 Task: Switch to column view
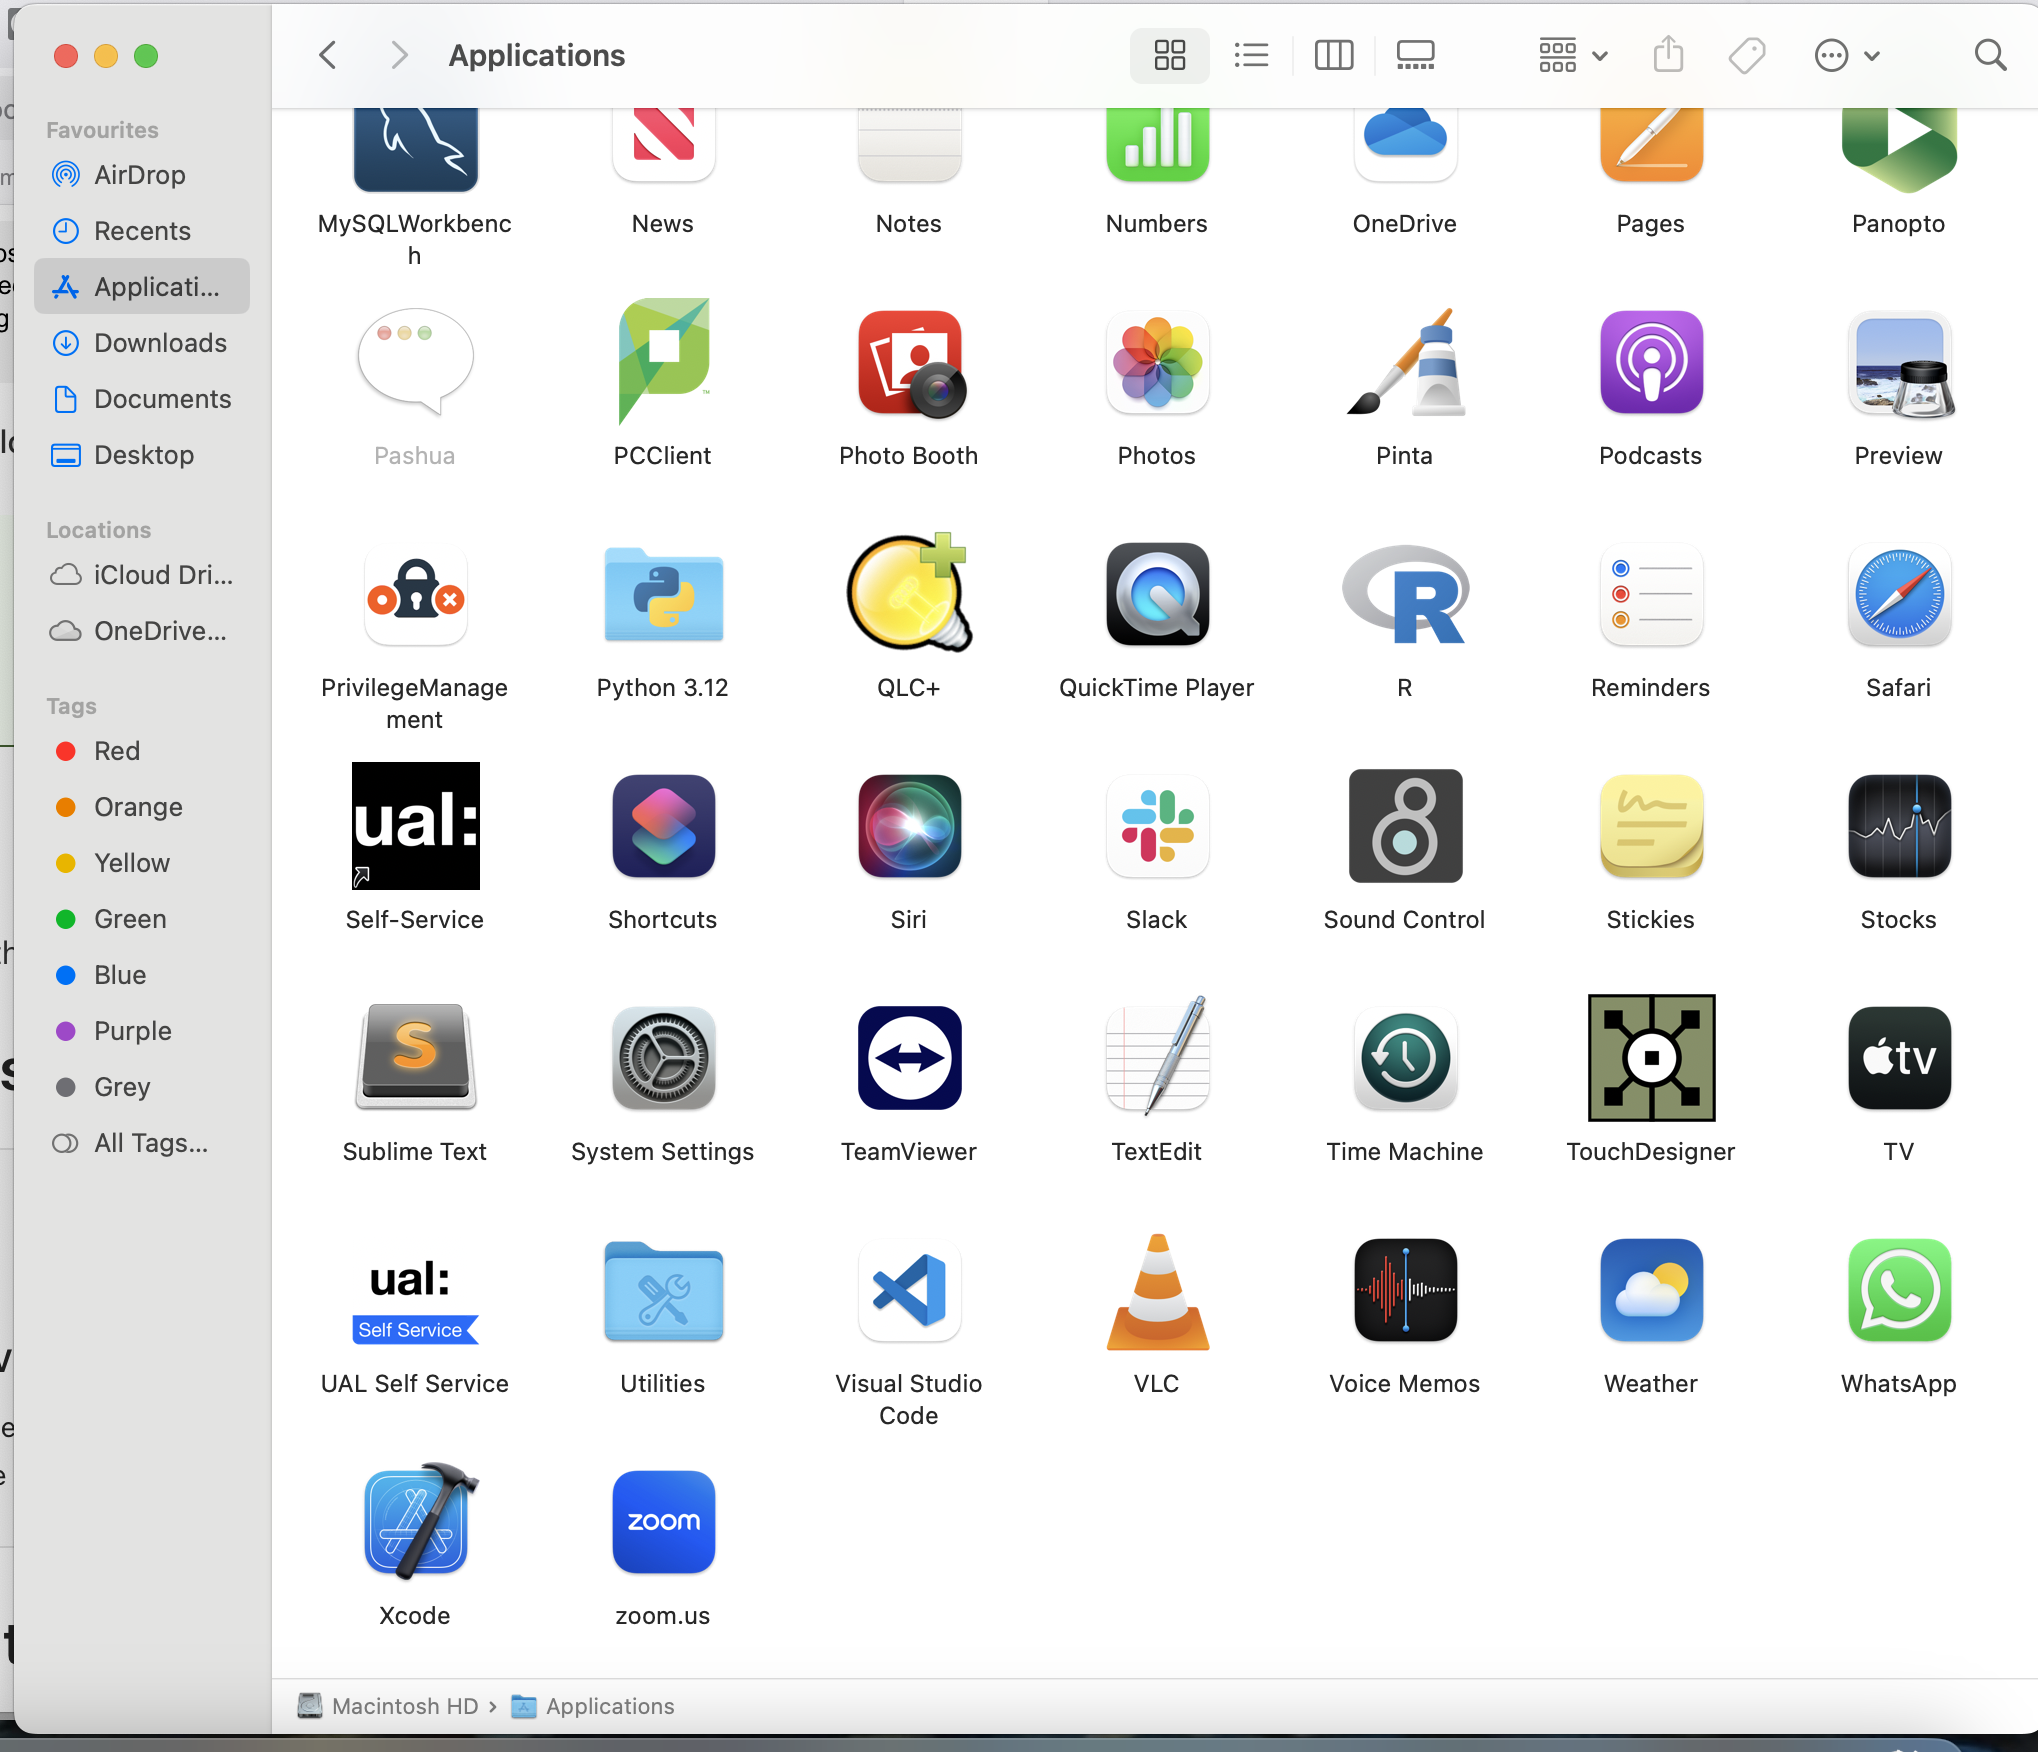click(1333, 55)
